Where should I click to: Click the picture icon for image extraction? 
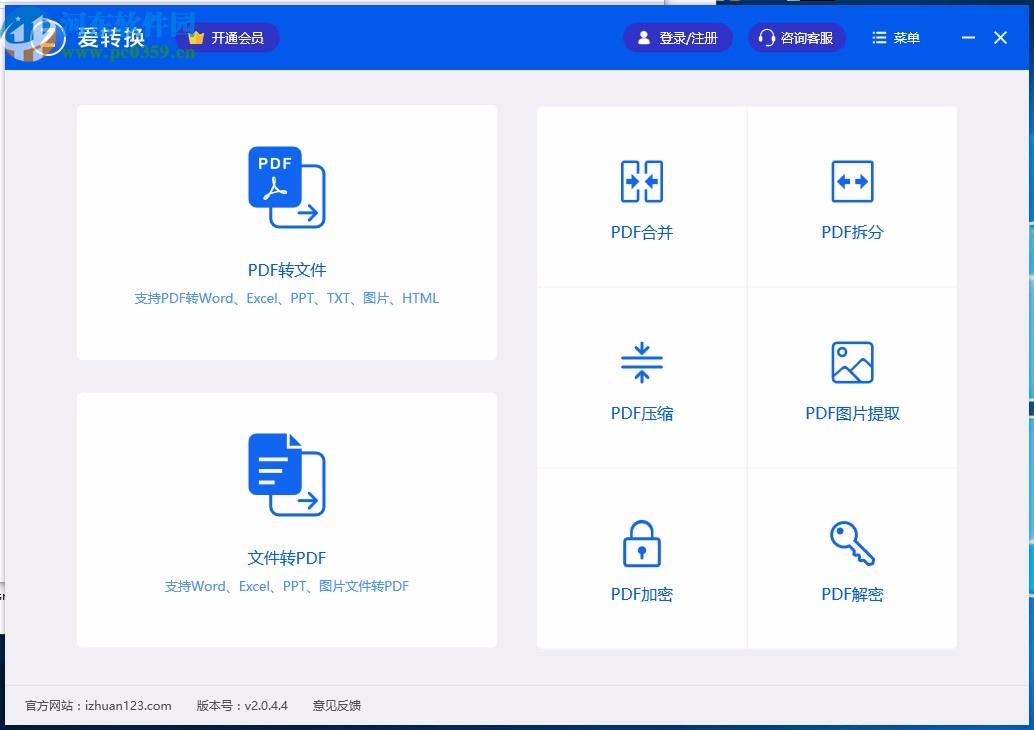coord(851,361)
